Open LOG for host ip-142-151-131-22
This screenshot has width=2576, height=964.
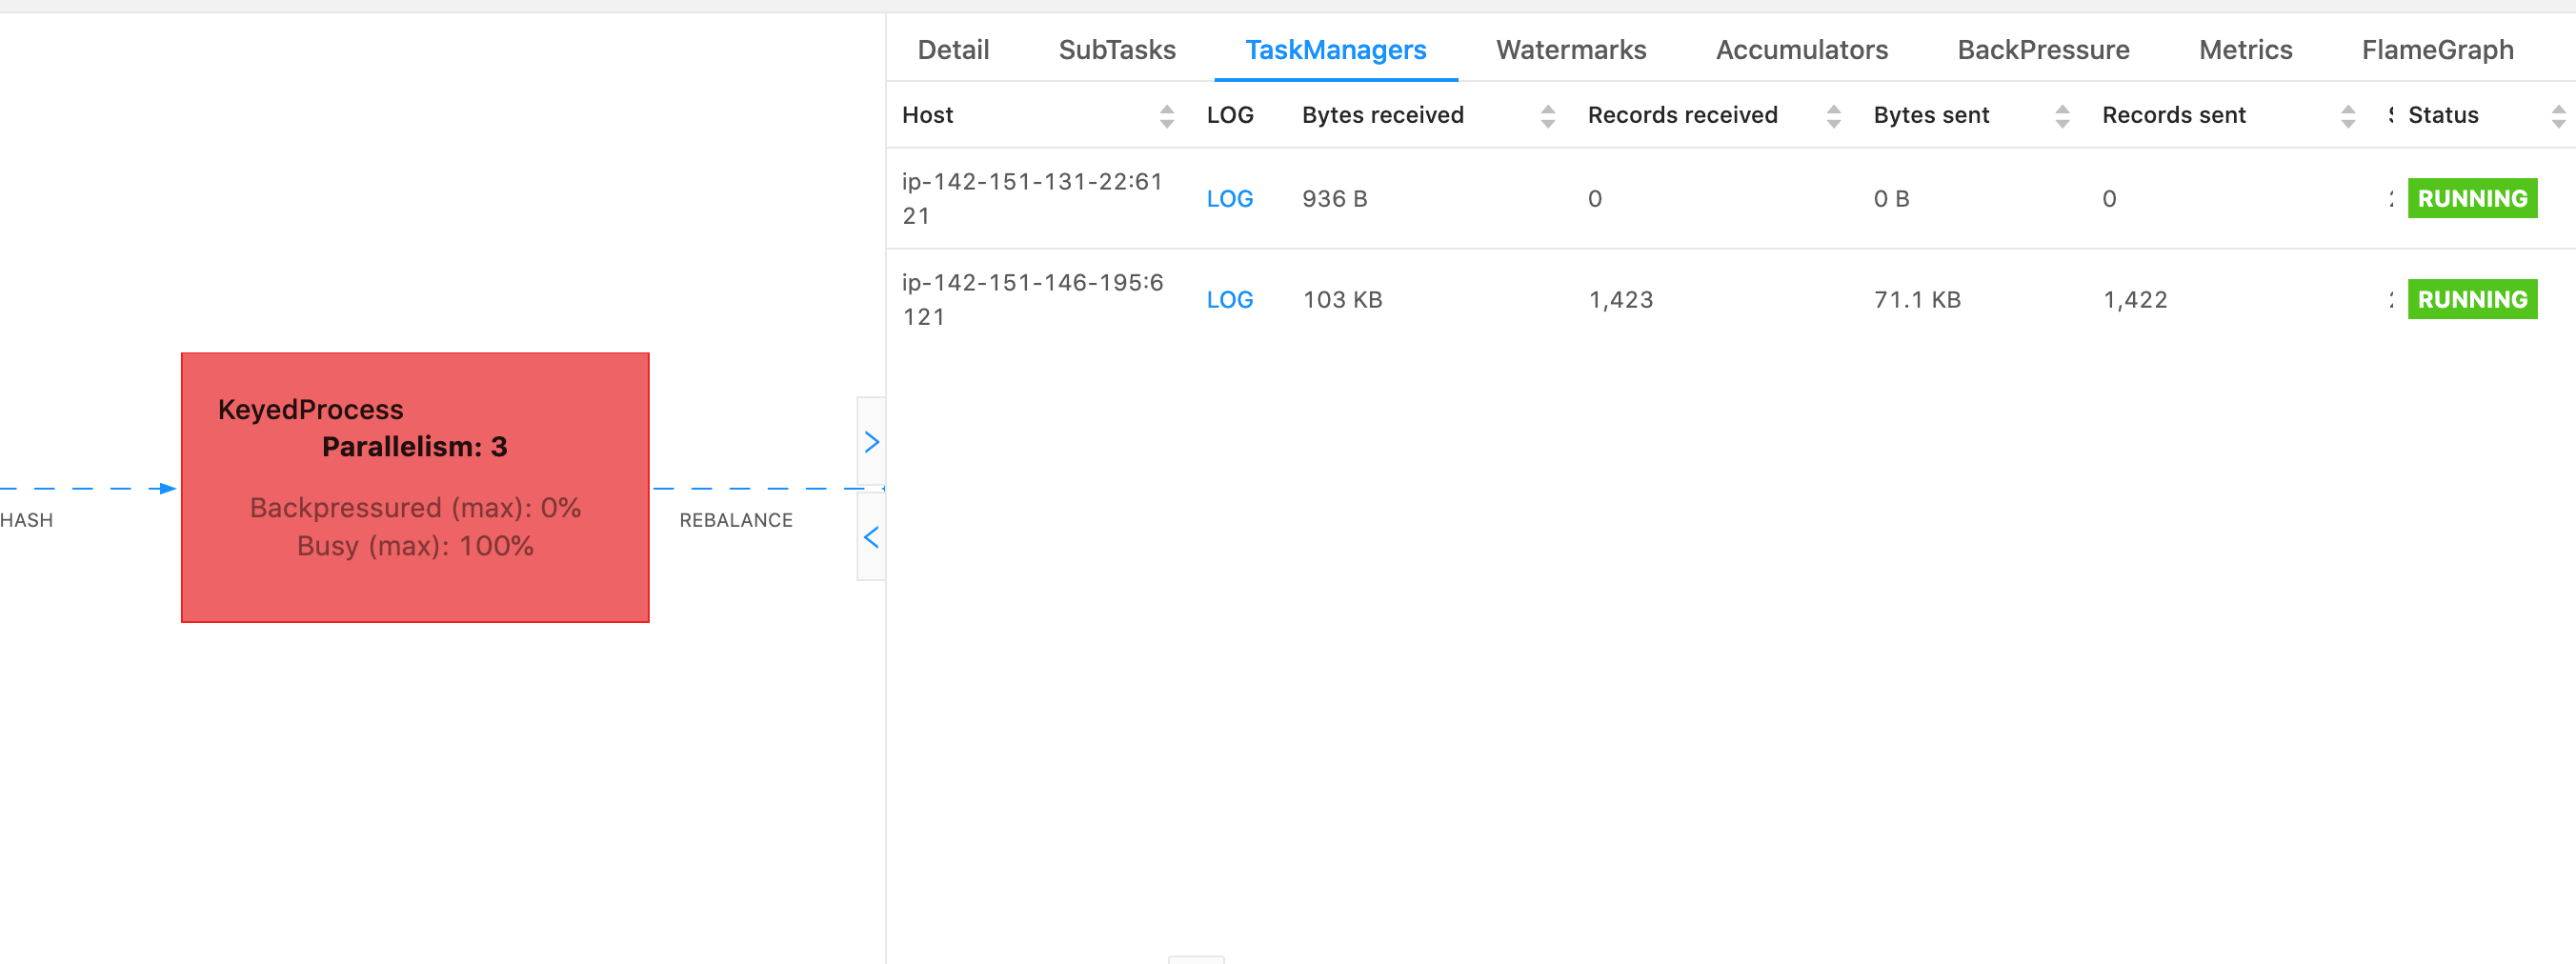tap(1229, 199)
